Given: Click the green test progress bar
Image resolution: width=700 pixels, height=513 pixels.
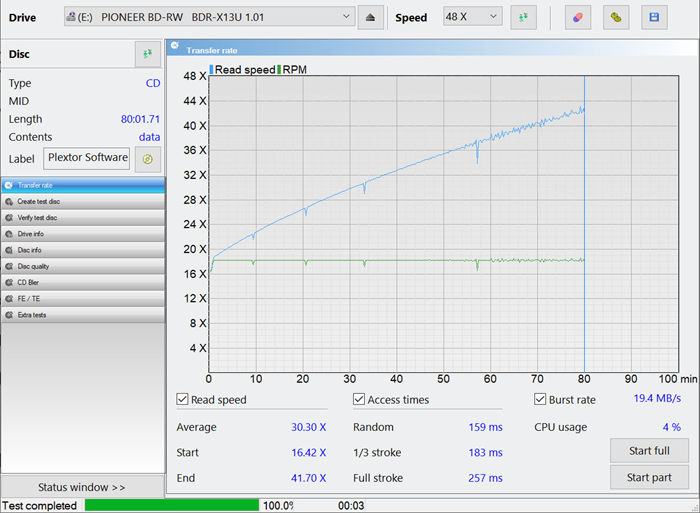Looking at the screenshot, I should tap(171, 505).
